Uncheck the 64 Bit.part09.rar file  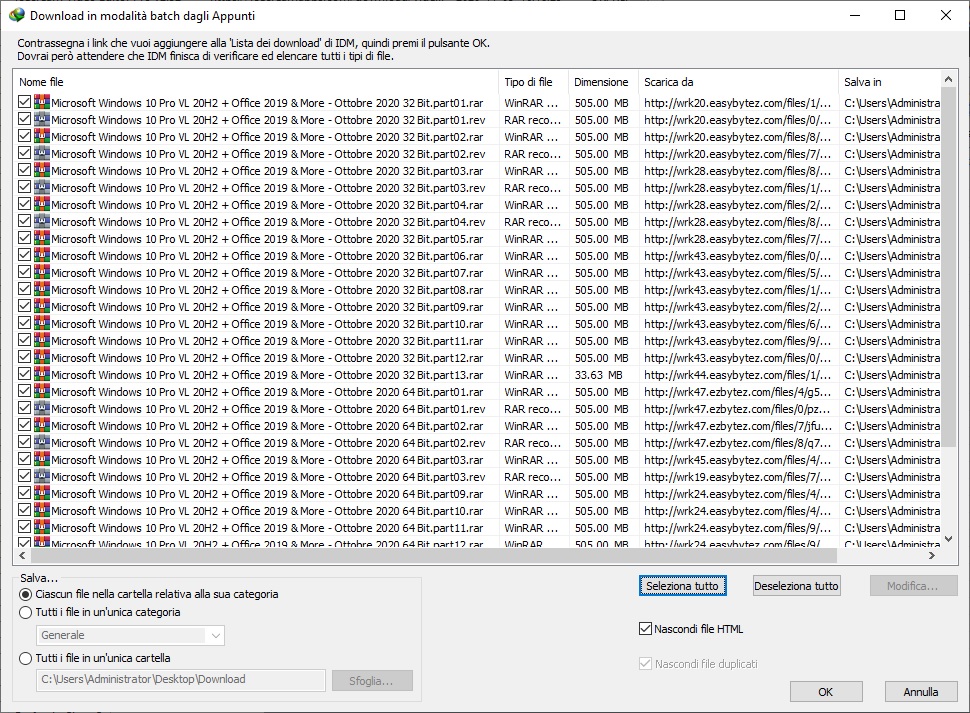click(25, 493)
